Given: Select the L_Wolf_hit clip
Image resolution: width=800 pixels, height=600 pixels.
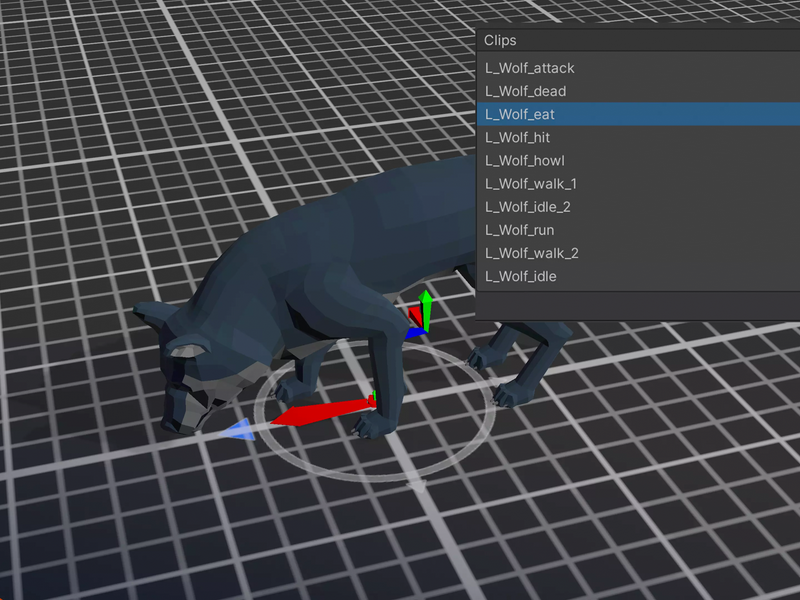Looking at the screenshot, I should (x=638, y=137).
